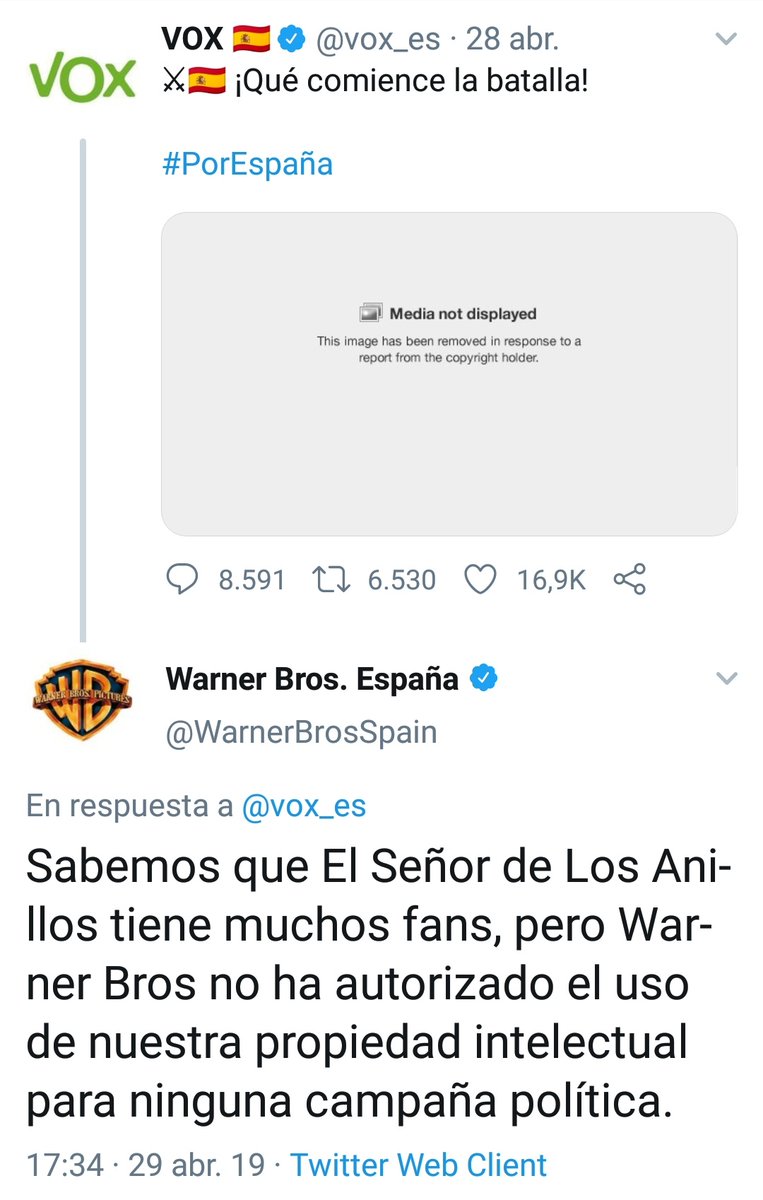Open @vox_es mention in reply line

[304, 806]
